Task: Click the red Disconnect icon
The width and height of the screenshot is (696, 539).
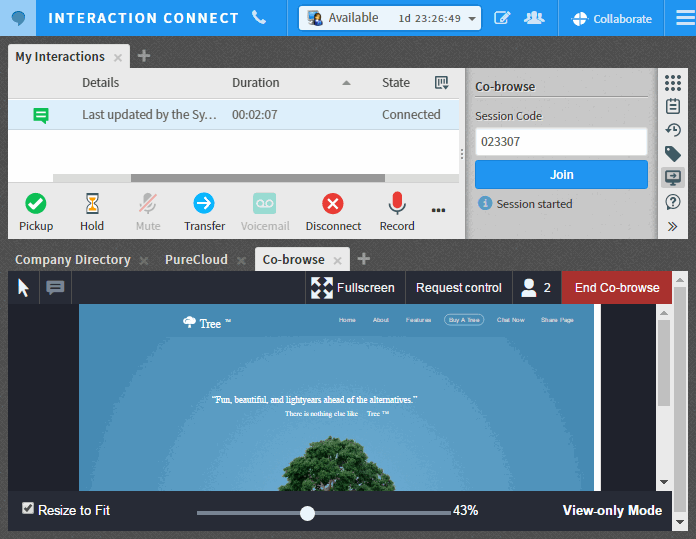Action: pyautogui.click(x=333, y=204)
